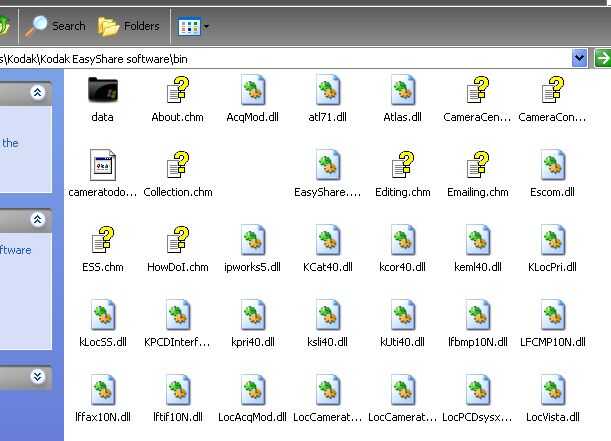Select the LFCMP10N.dll file icon

553,315
